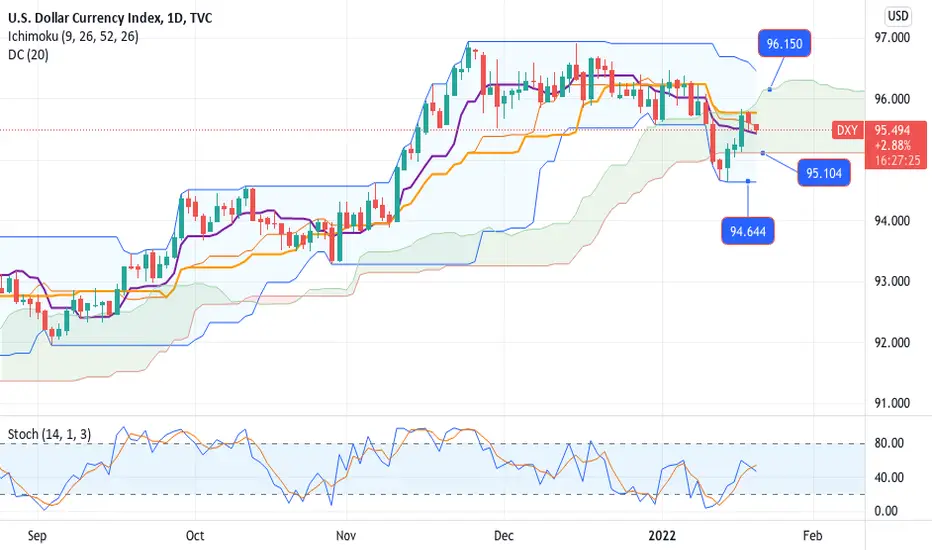
Task: Click the 97.000 price scale level
Action: (892, 37)
